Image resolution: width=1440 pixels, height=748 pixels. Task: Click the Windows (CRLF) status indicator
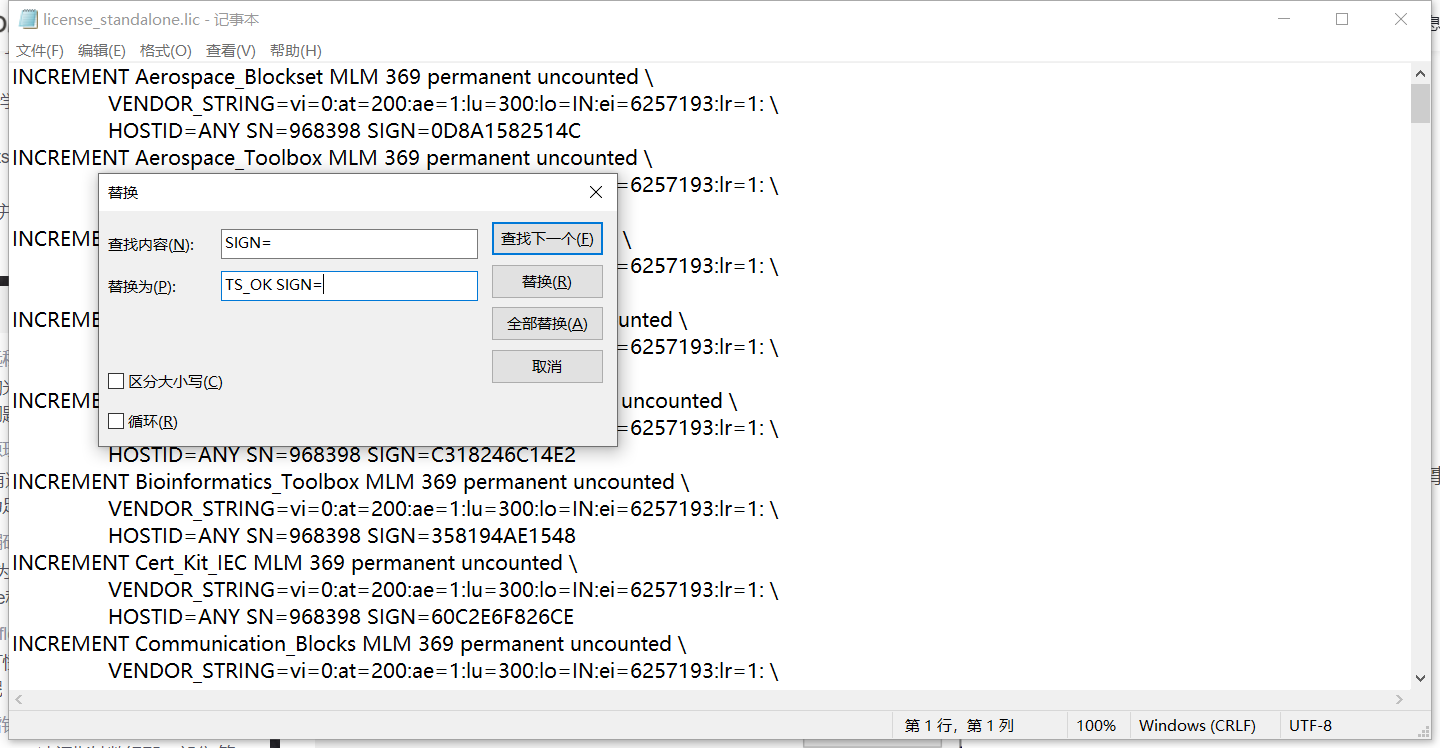1200,725
